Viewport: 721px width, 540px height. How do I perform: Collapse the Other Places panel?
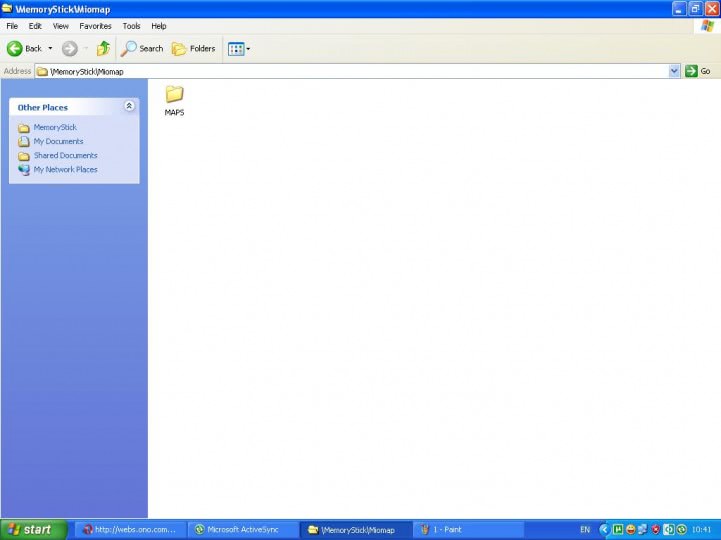[129, 106]
